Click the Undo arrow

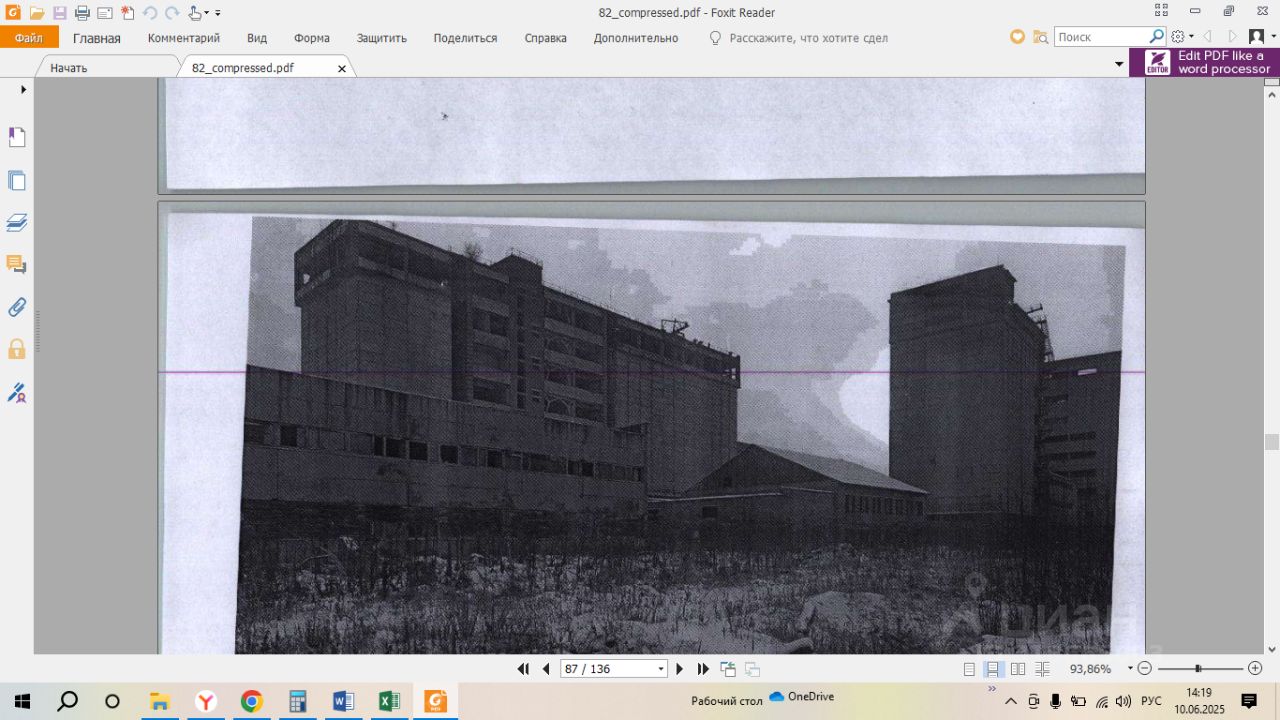click(x=150, y=13)
